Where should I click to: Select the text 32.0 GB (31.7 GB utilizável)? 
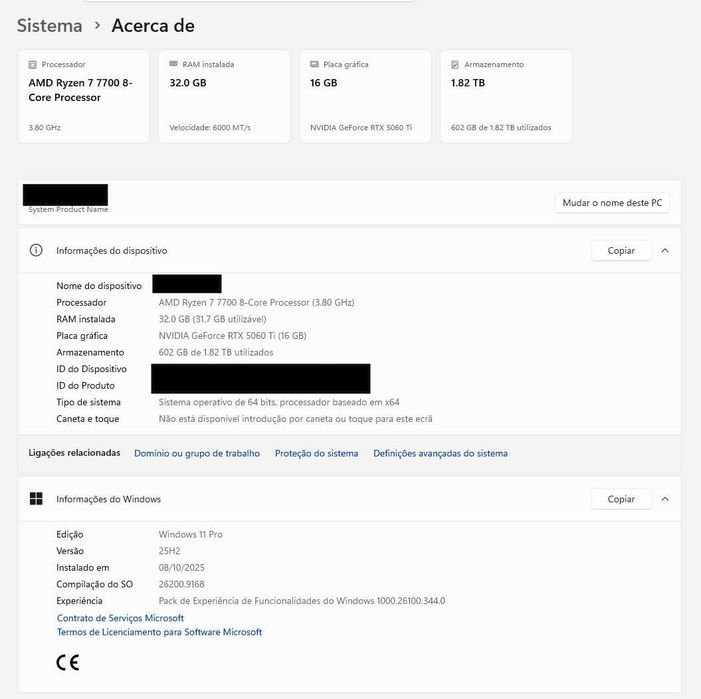coord(212,319)
